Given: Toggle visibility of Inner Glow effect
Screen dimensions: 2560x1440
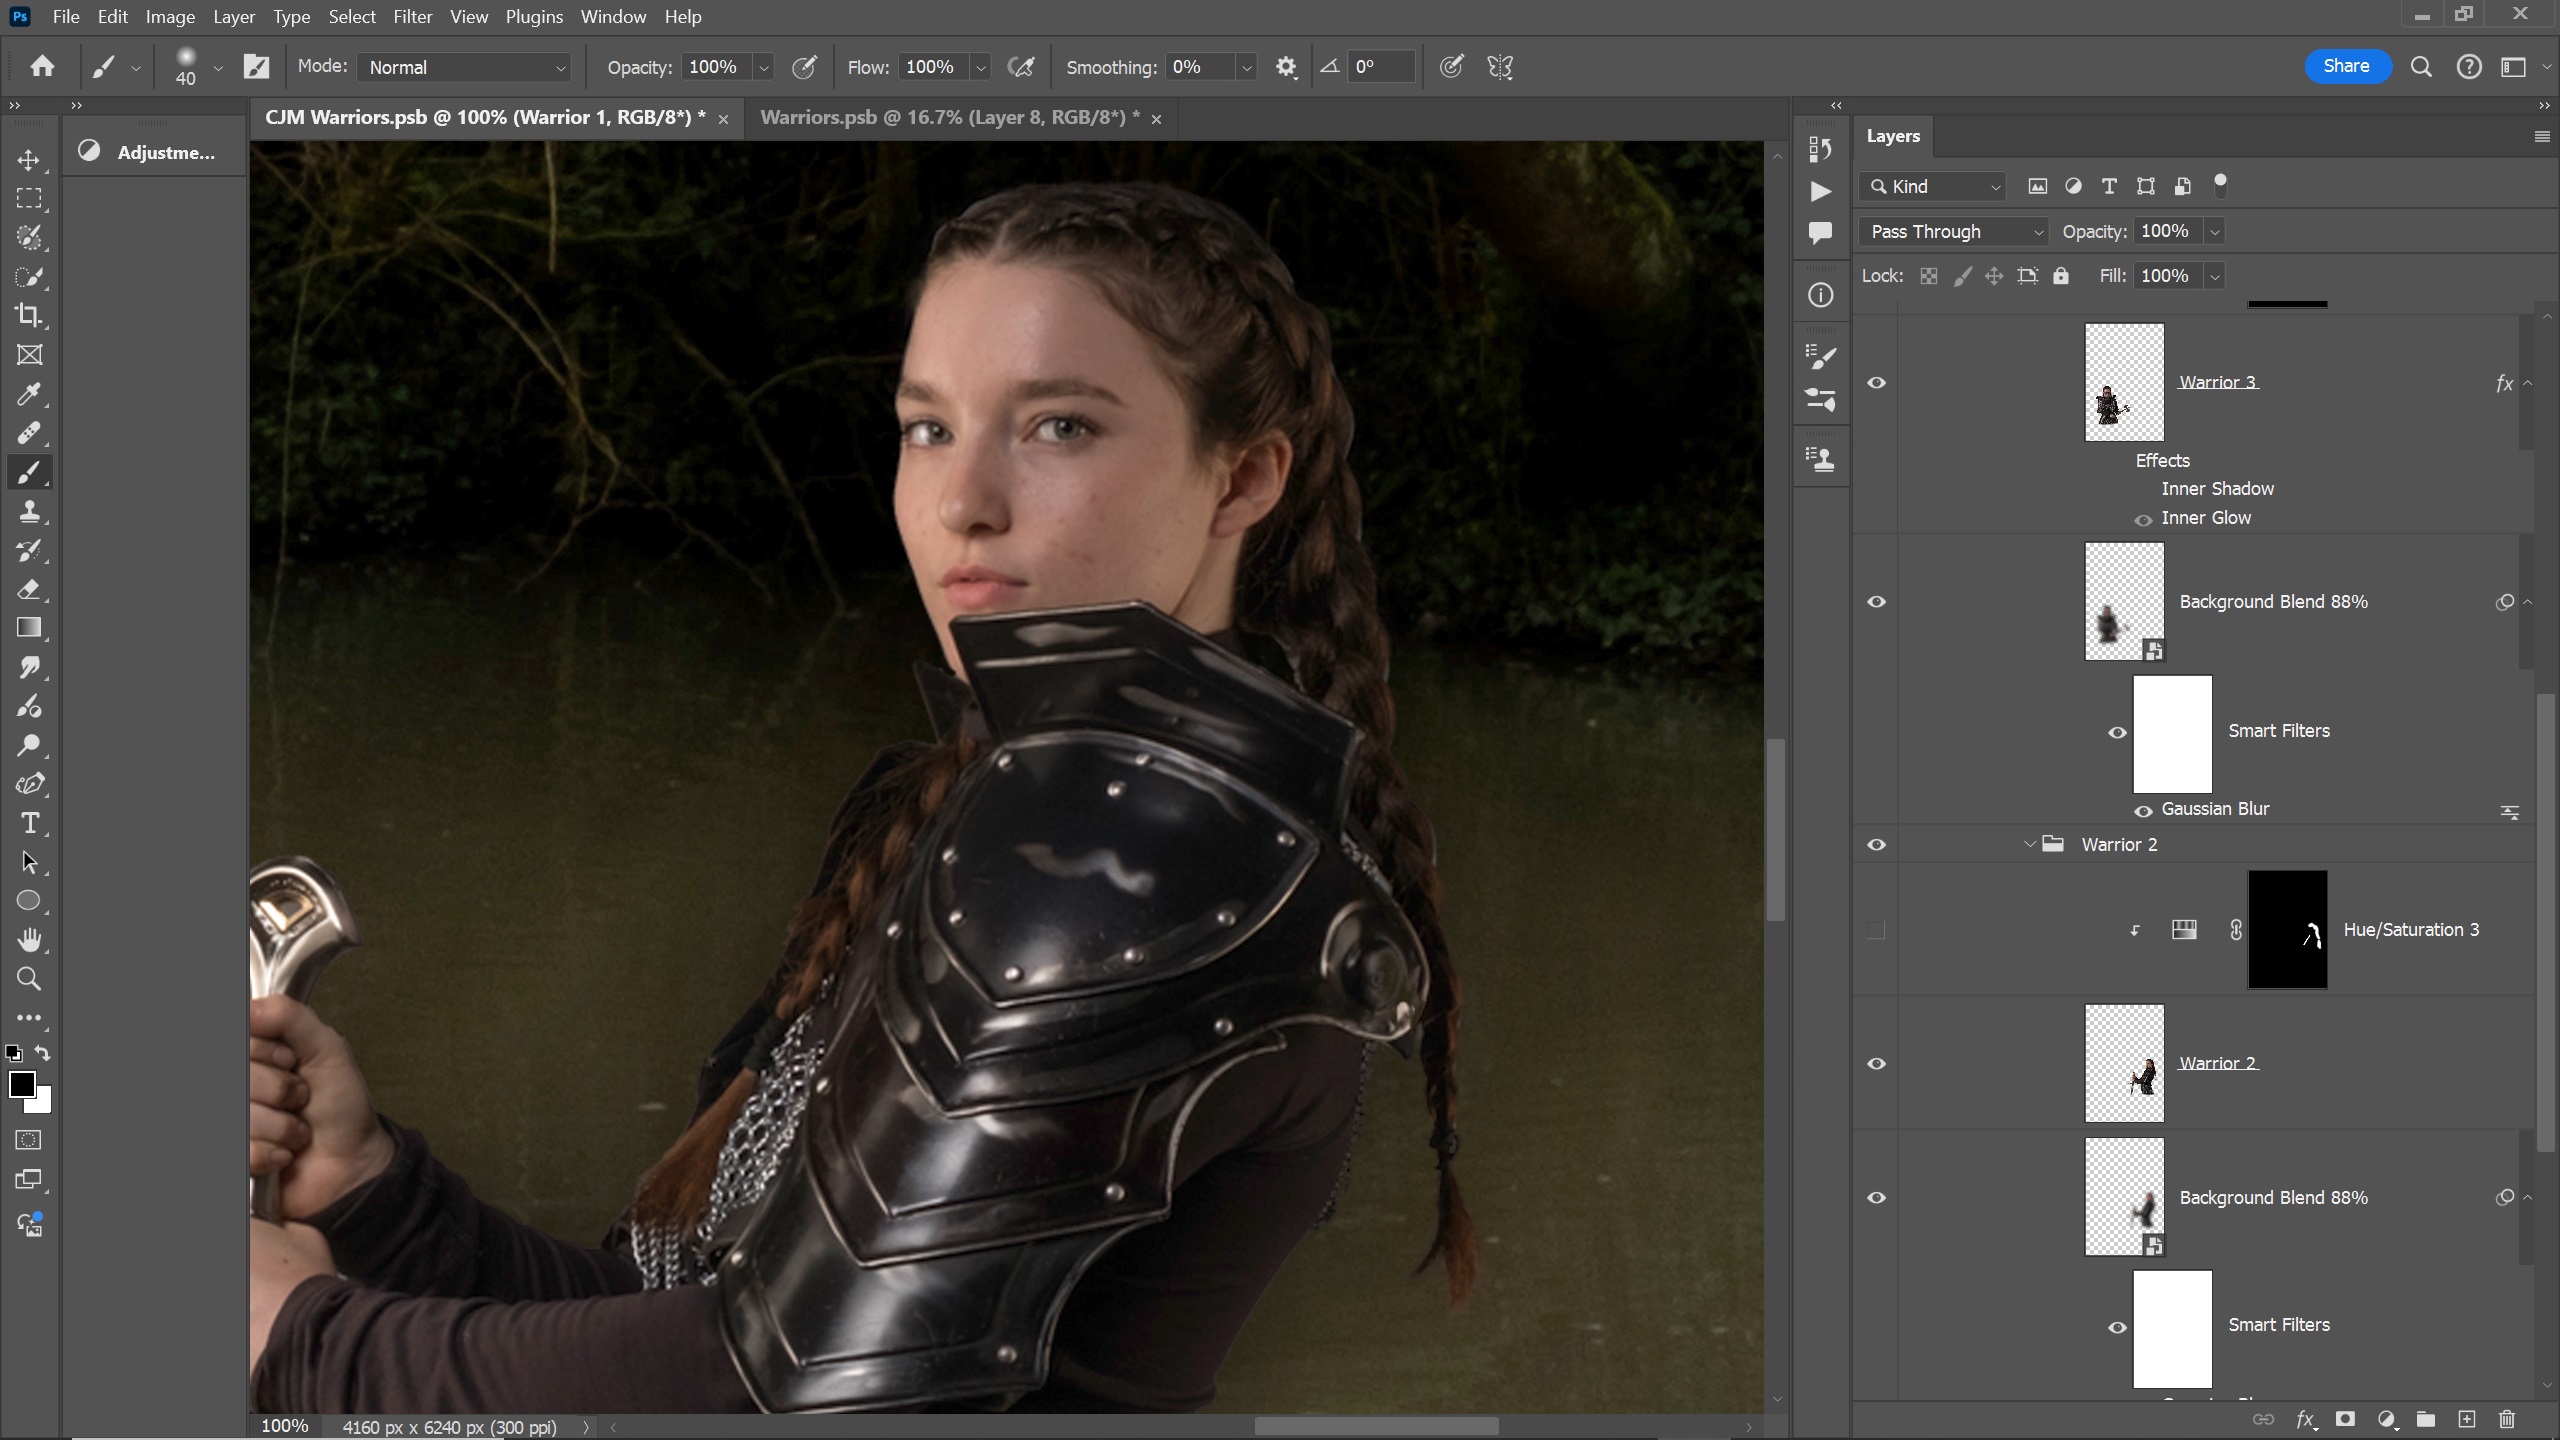Looking at the screenshot, I should click(x=2142, y=519).
